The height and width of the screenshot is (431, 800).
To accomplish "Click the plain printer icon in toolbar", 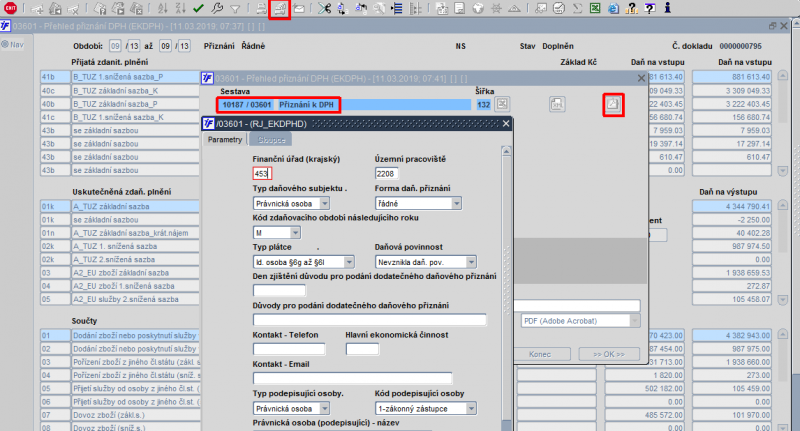I will (x=261, y=8).
